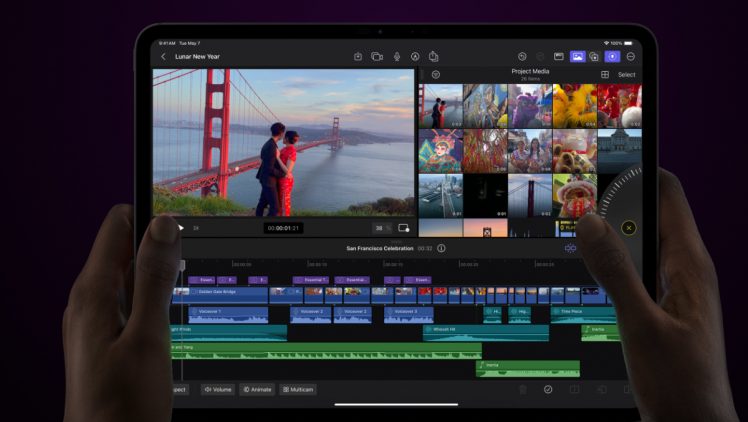Toggle the highlighted media browser button
Viewport: 748px width, 422px height.
pyautogui.click(x=577, y=57)
